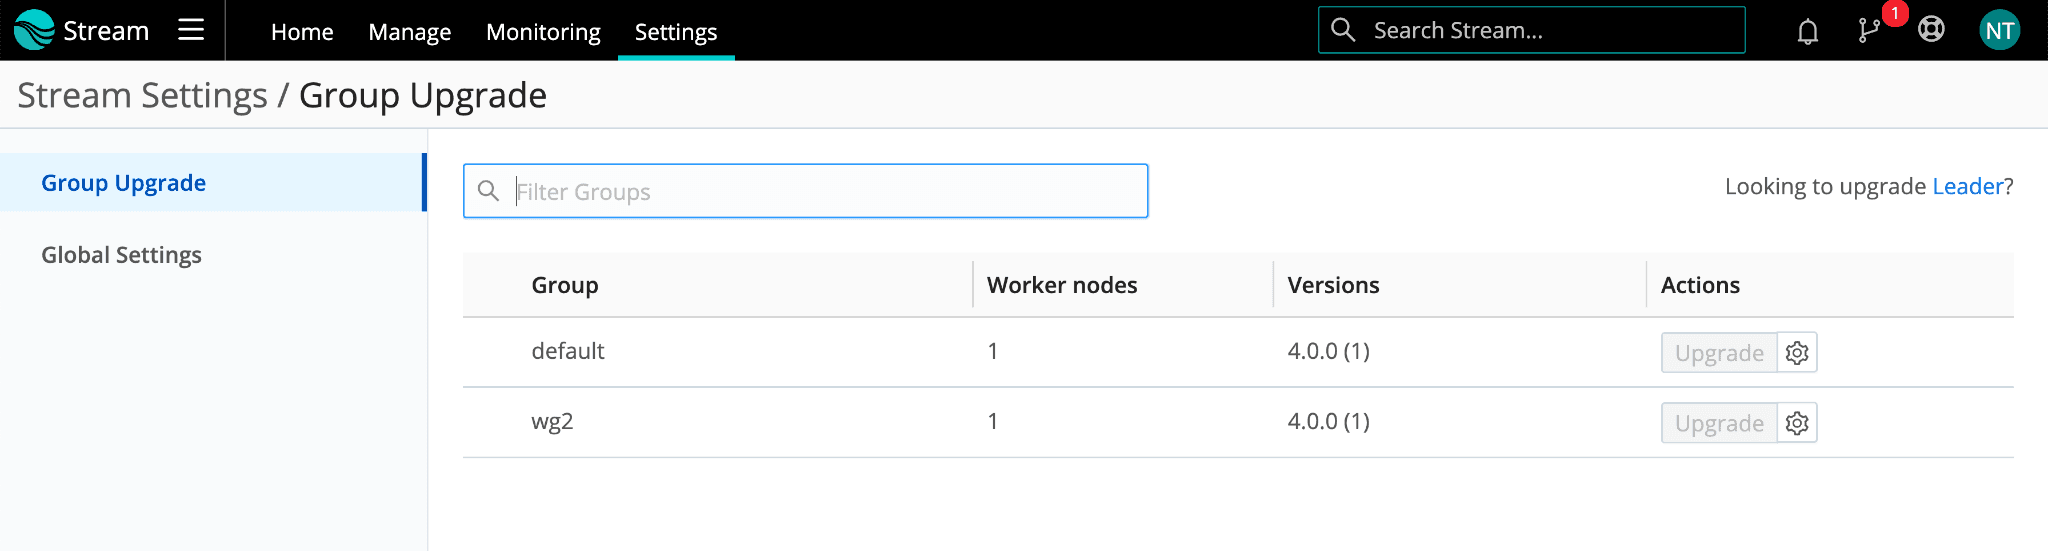Image resolution: width=2048 pixels, height=551 pixels.
Task: Open the help lifebuoy icon
Action: click(1931, 30)
